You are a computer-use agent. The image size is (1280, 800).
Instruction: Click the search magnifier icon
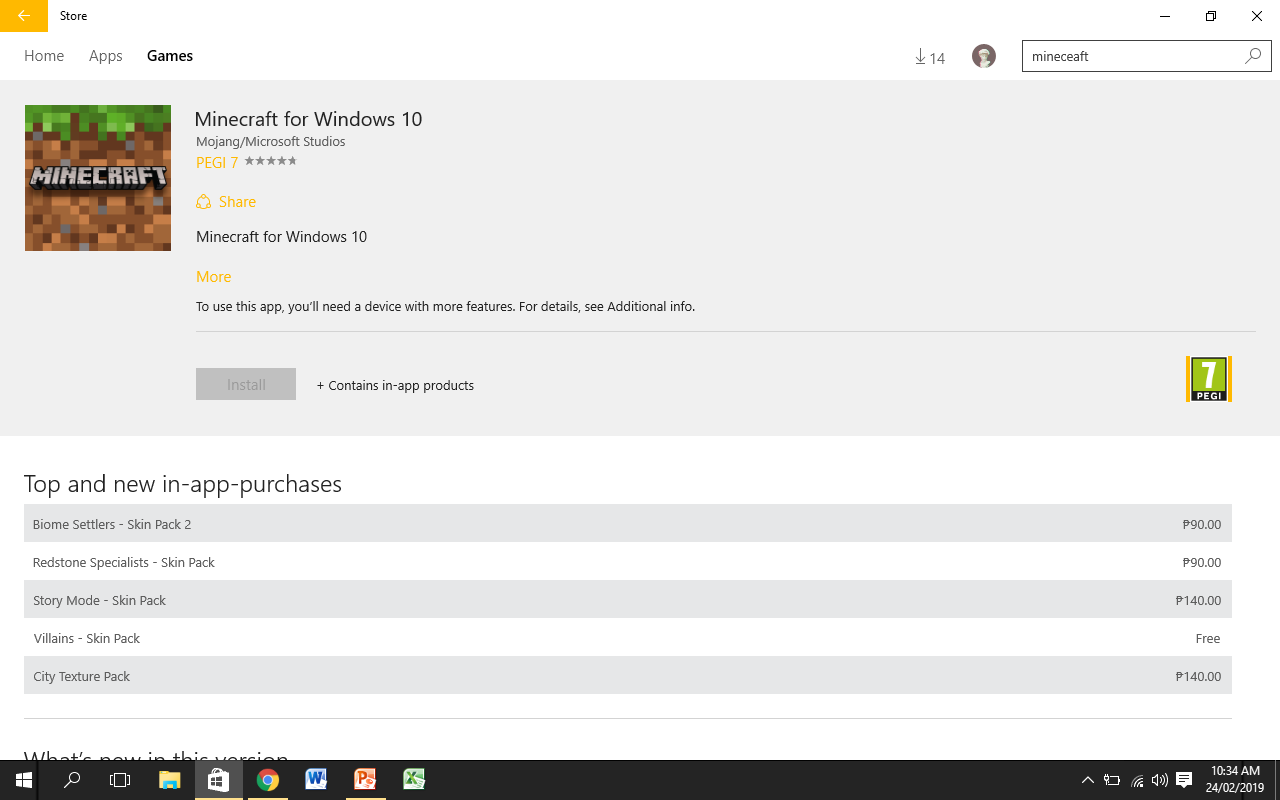point(1253,56)
